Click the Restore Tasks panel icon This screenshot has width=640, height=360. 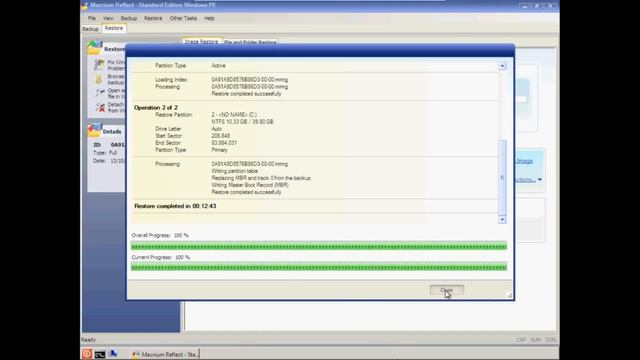[x=94, y=48]
